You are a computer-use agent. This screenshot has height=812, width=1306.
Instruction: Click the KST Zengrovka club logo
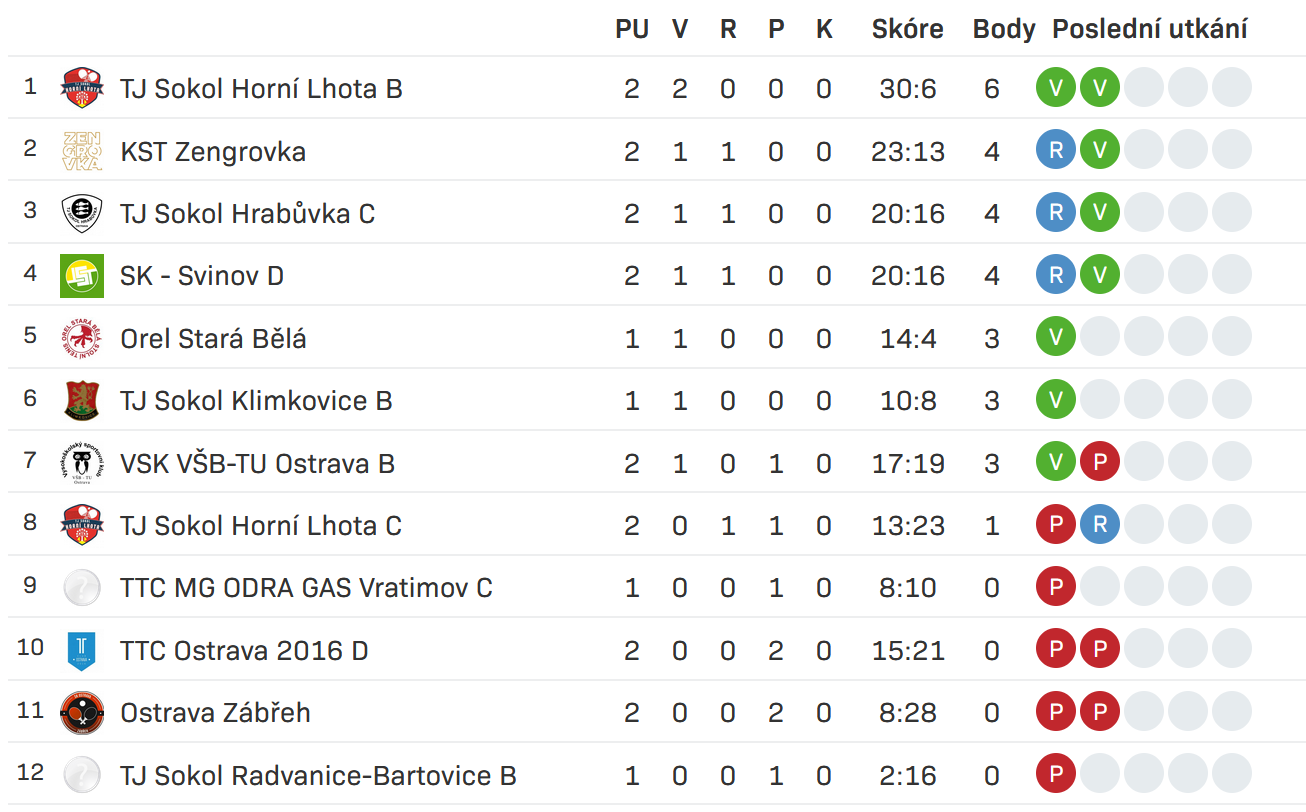point(82,151)
